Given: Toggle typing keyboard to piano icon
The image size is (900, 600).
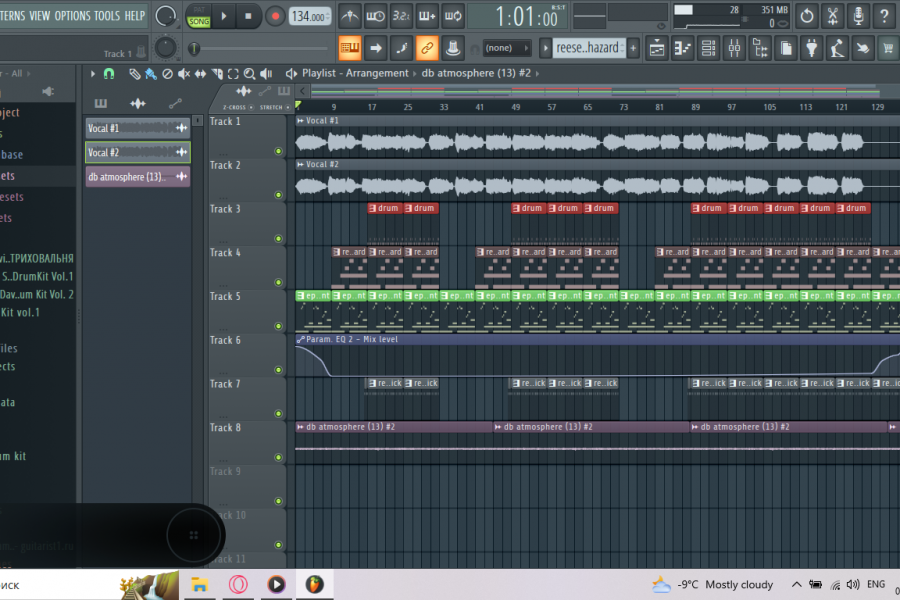Looking at the screenshot, I should pos(350,48).
